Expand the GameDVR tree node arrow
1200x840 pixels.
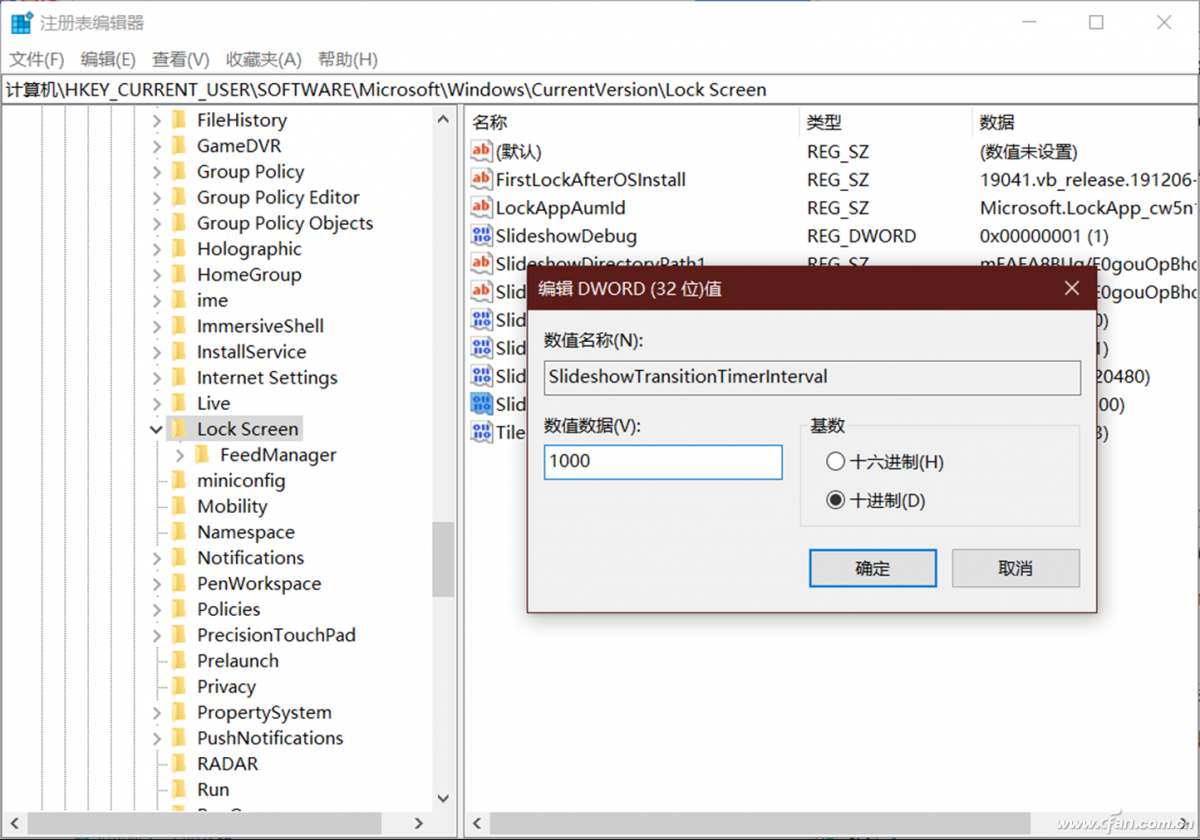[x=156, y=146]
